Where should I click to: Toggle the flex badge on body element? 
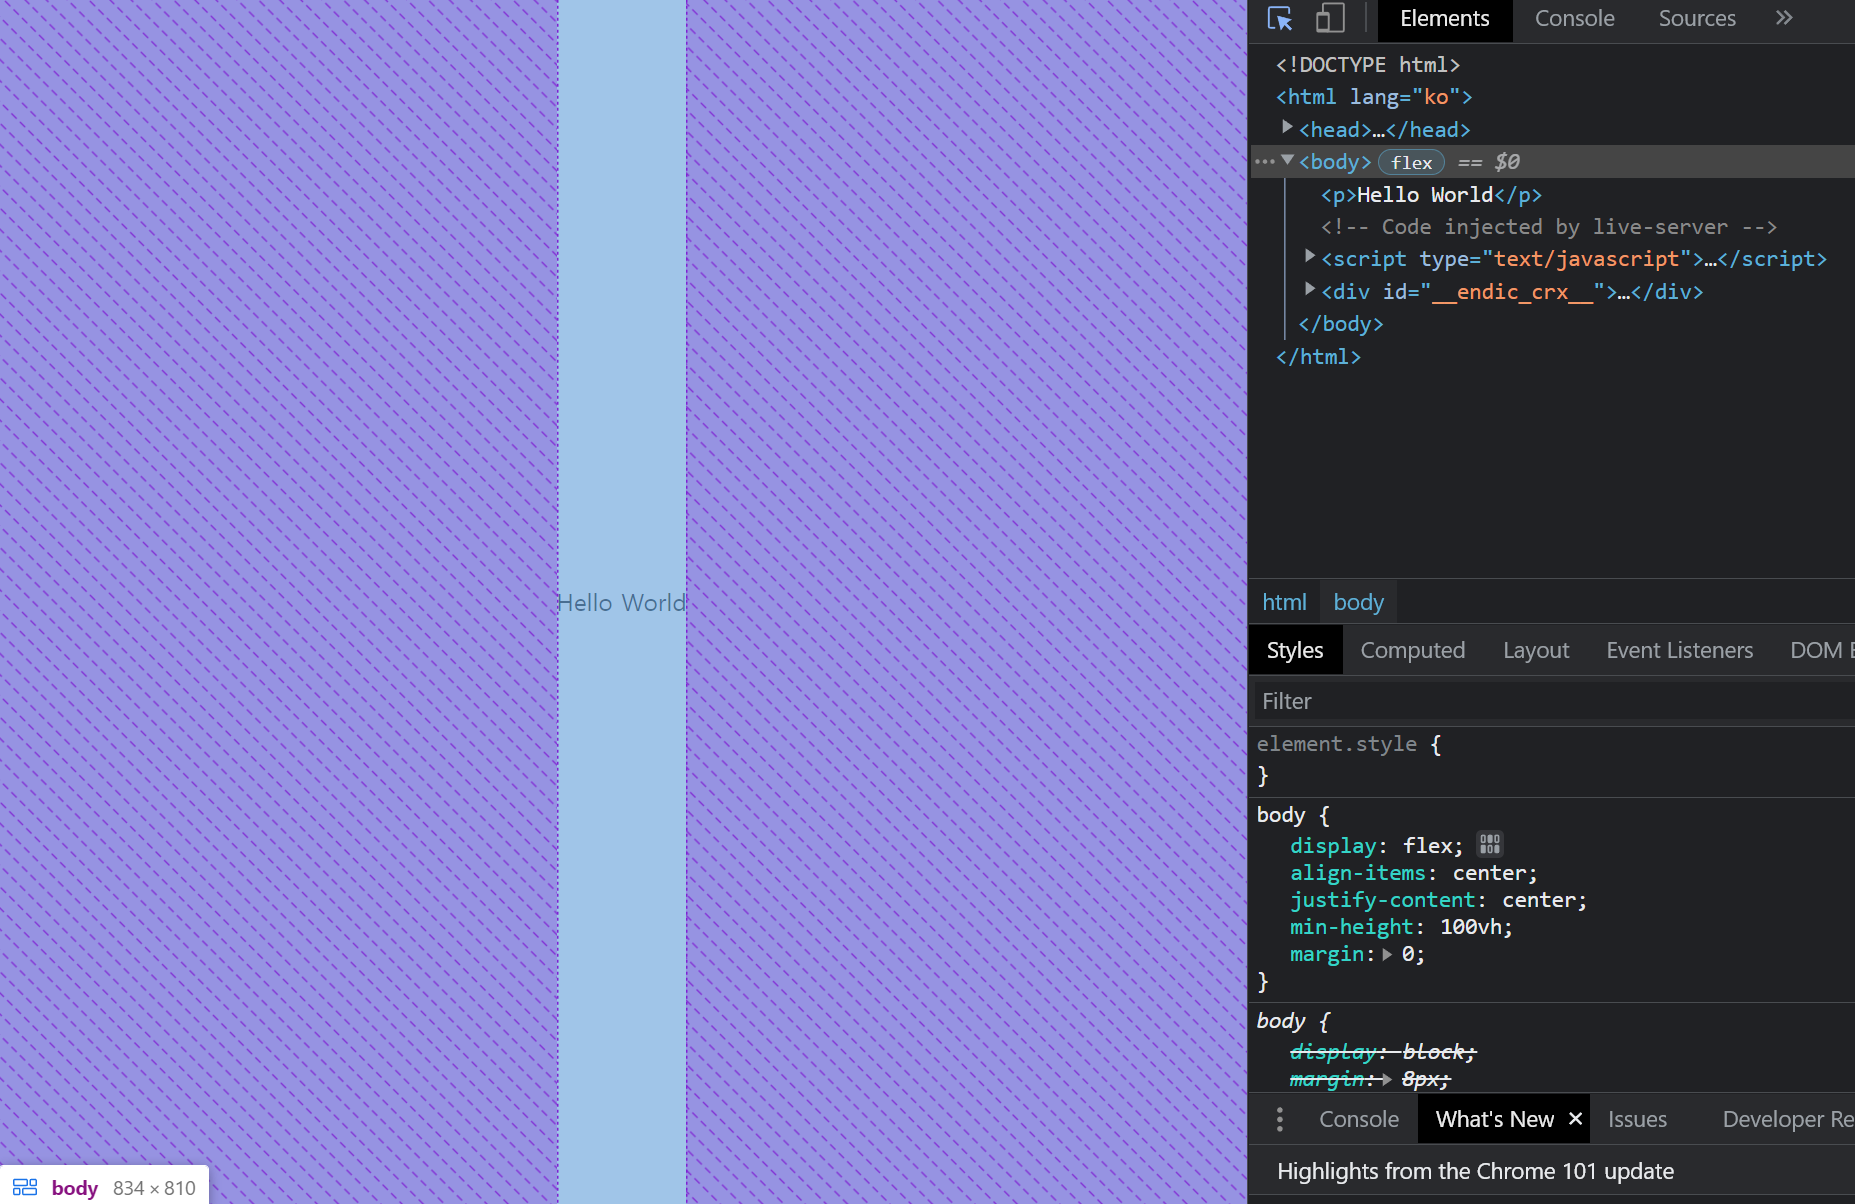[x=1411, y=162]
